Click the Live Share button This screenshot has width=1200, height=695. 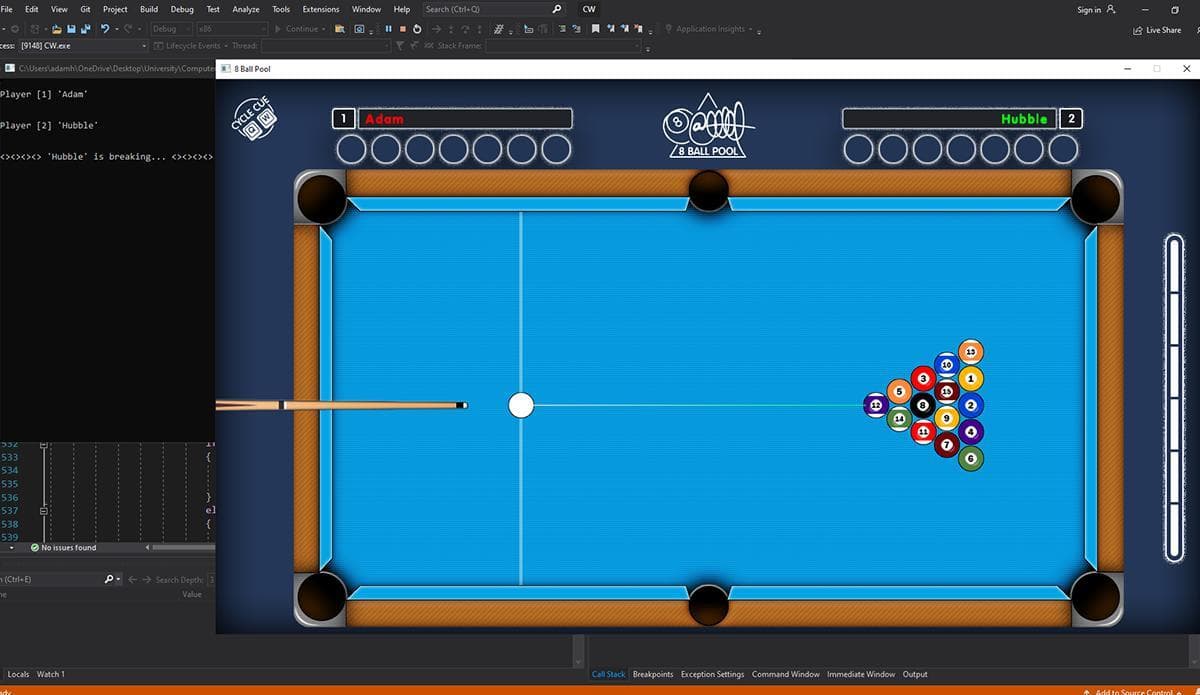pyautogui.click(x=1157, y=30)
